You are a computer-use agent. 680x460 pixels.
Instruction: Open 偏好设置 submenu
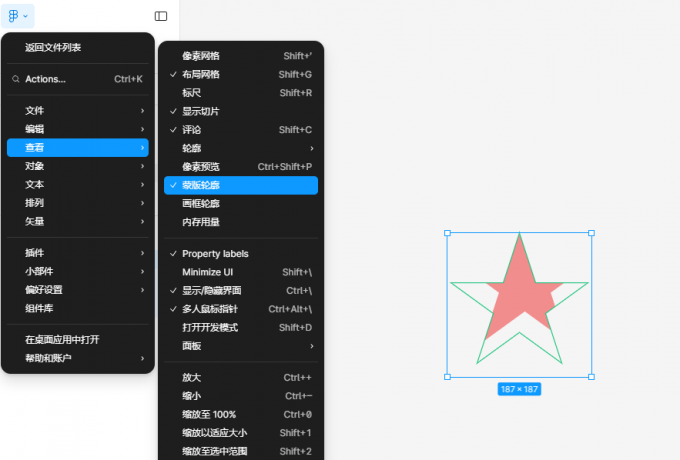coord(78,290)
